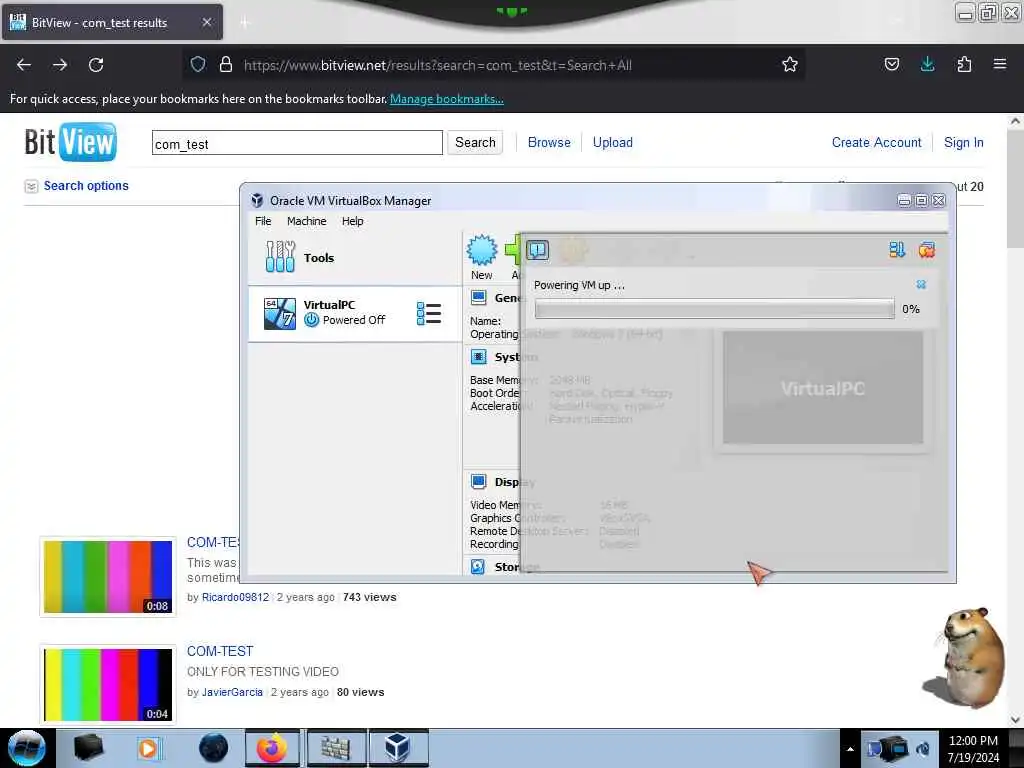
Task: Click the Firefox taskbar icon
Action: click(x=272, y=748)
